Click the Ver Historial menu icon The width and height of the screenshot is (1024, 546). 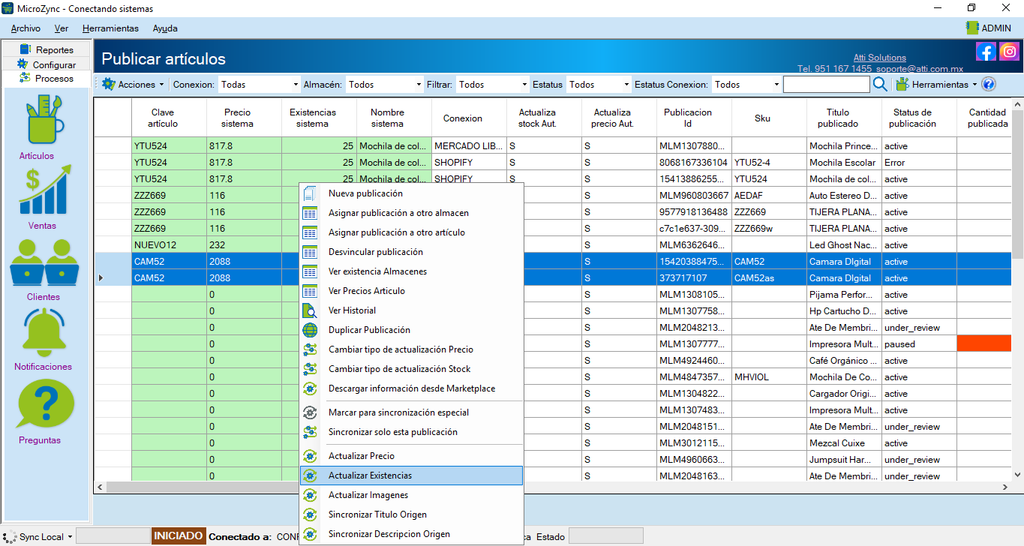coord(310,310)
